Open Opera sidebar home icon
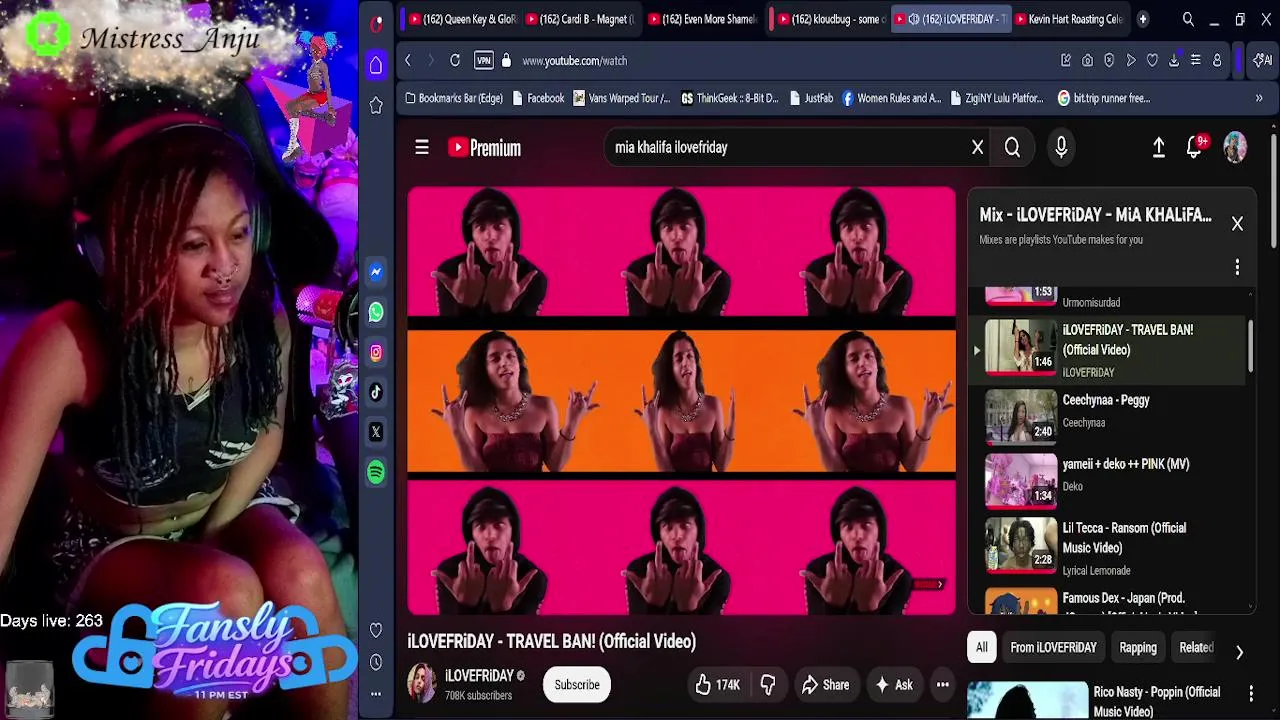Viewport: 1280px width, 720px height. coord(376,65)
